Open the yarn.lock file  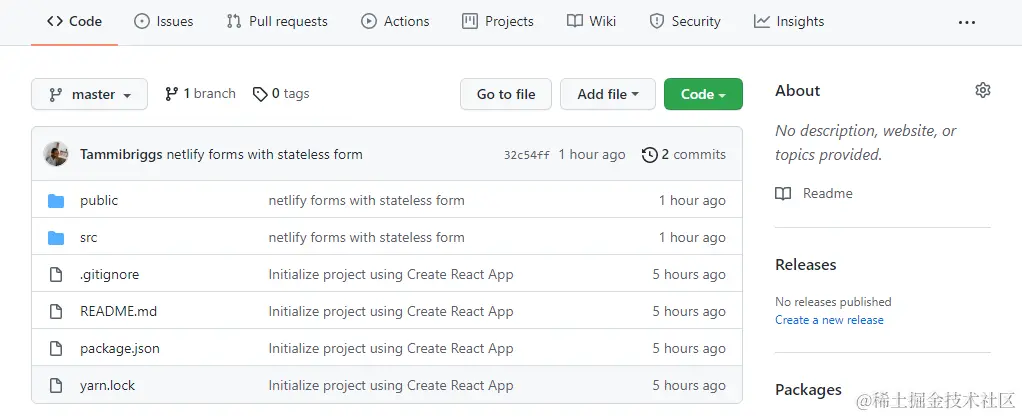pos(108,386)
